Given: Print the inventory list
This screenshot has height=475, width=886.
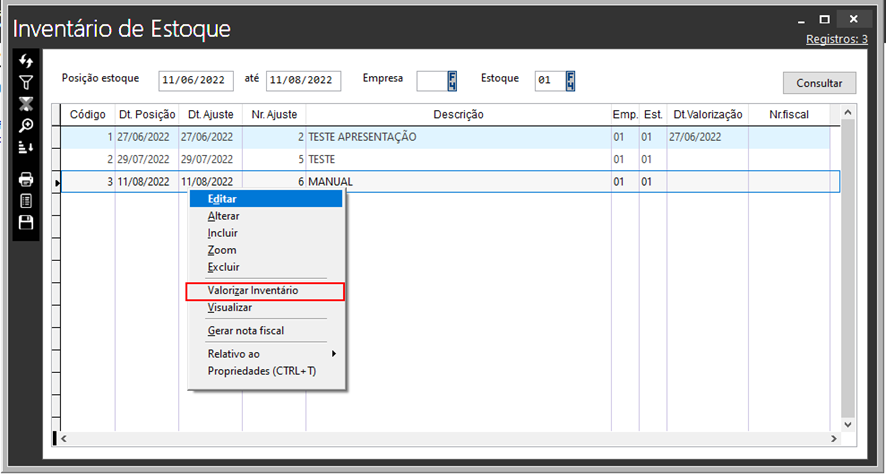Looking at the screenshot, I should [26, 180].
